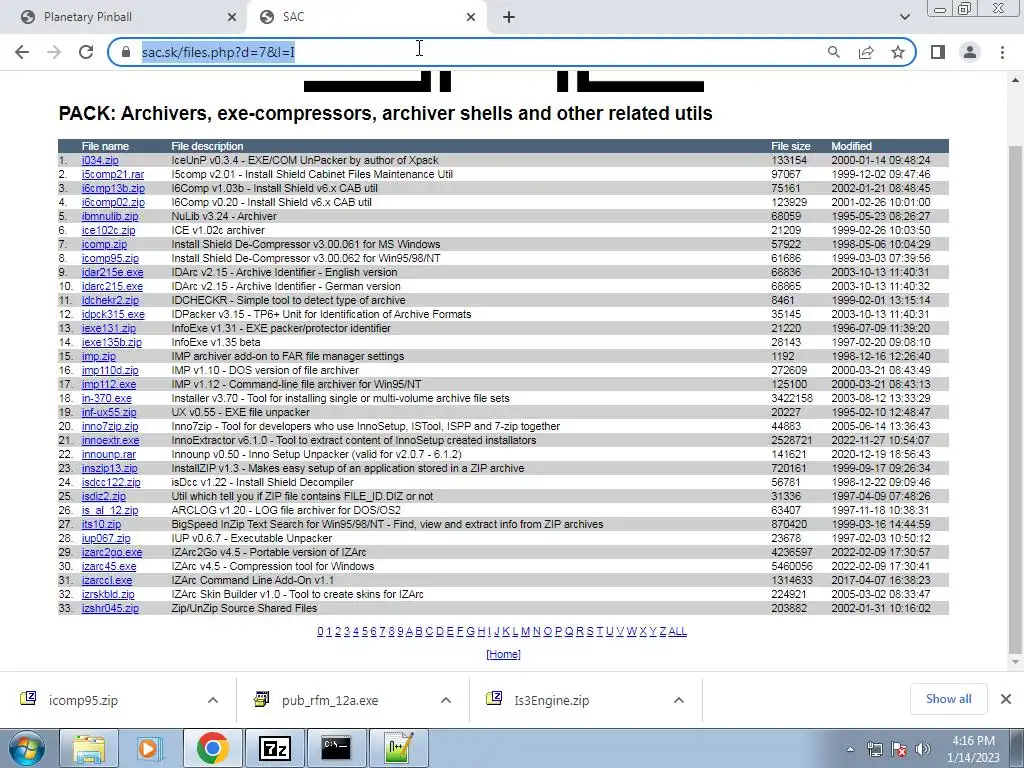Open downloaded icomp95.zip file

click(83, 700)
